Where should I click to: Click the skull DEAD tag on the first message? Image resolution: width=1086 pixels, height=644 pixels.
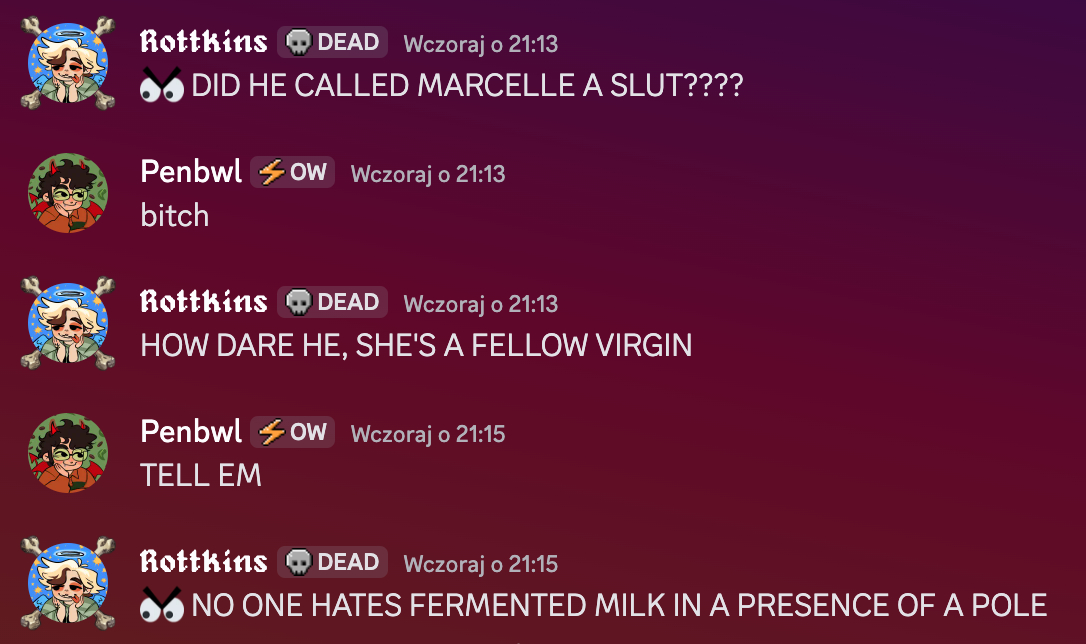[332, 42]
